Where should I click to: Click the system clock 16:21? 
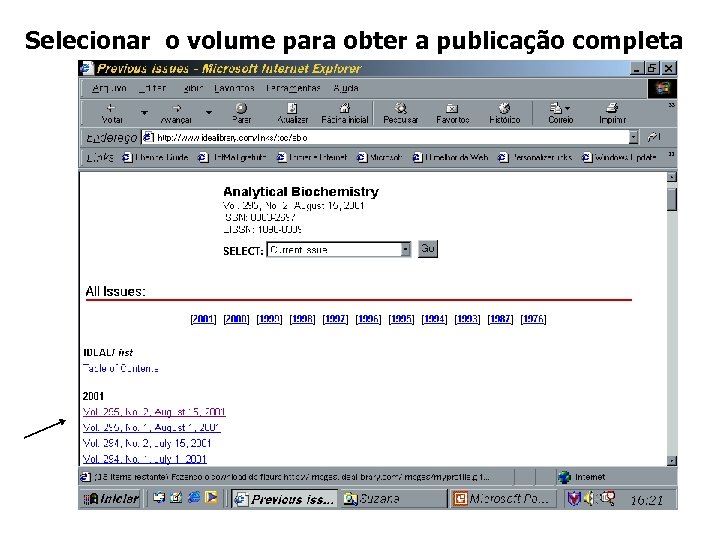pos(647,500)
